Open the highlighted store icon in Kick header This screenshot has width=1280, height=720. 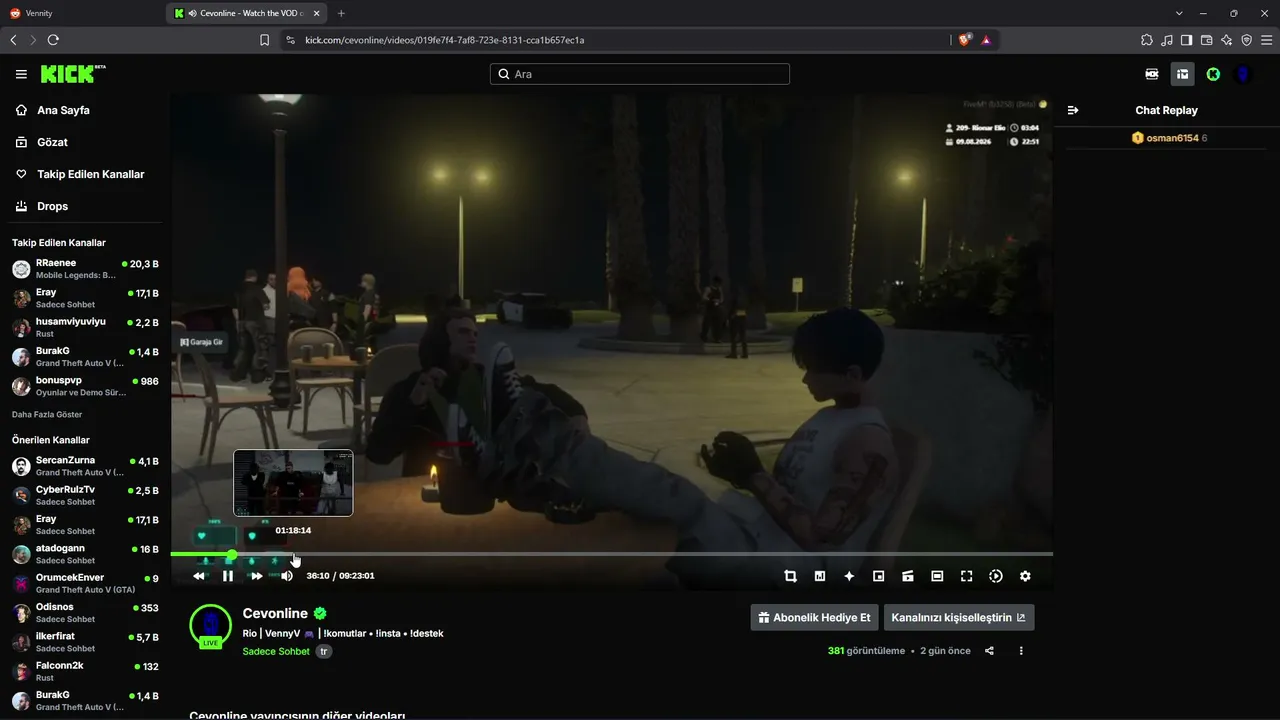[1182, 74]
